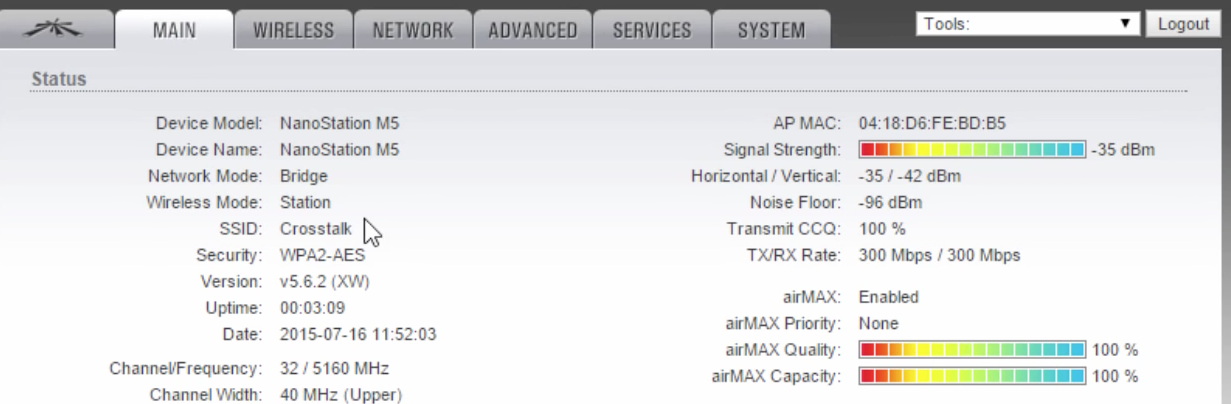The width and height of the screenshot is (1231, 404).
Task: Select the SERVICES tab
Action: click(652, 31)
